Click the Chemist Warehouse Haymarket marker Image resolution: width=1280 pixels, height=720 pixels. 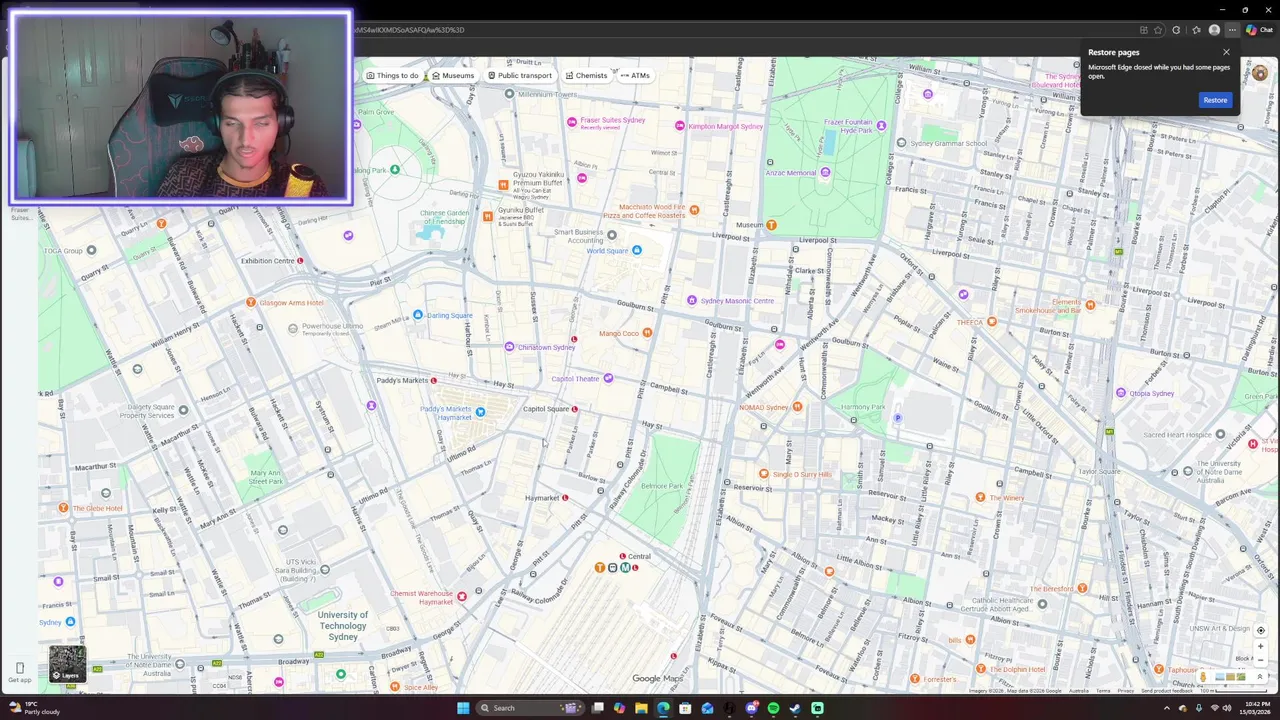461,597
